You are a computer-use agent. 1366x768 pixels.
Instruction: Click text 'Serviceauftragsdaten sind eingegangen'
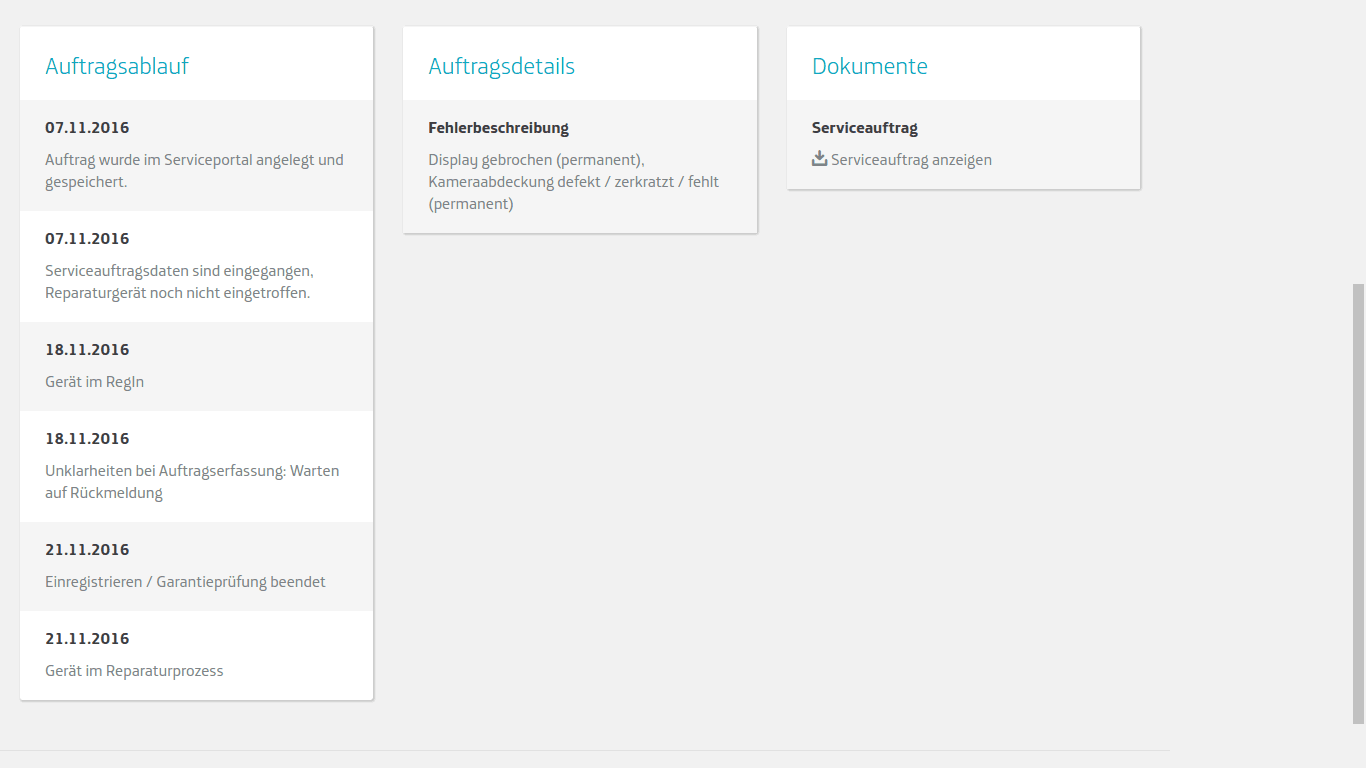click(179, 271)
